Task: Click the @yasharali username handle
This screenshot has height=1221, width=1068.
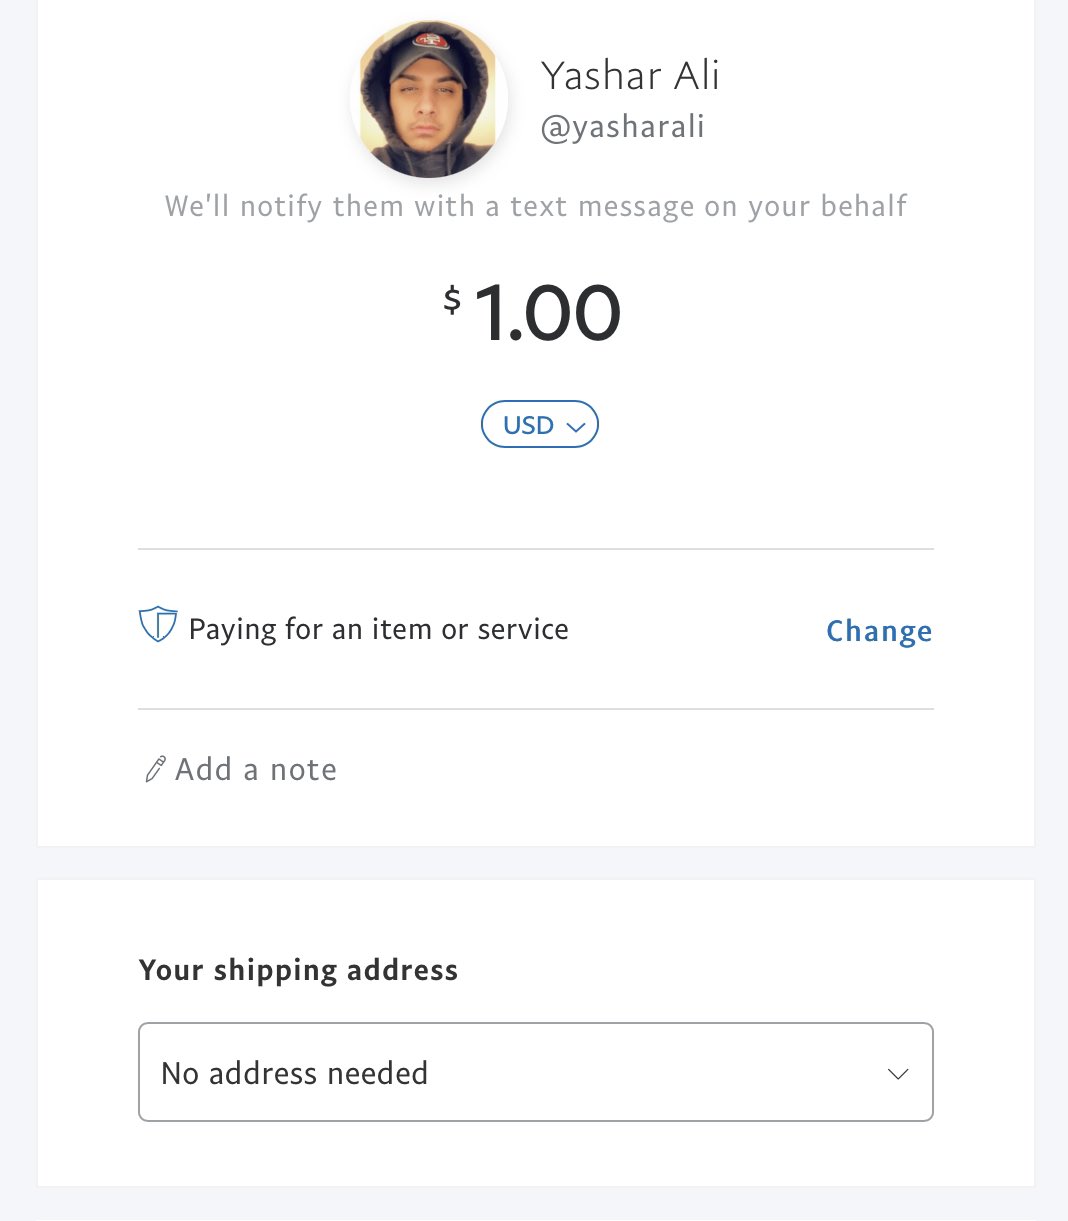Action: coord(623,127)
